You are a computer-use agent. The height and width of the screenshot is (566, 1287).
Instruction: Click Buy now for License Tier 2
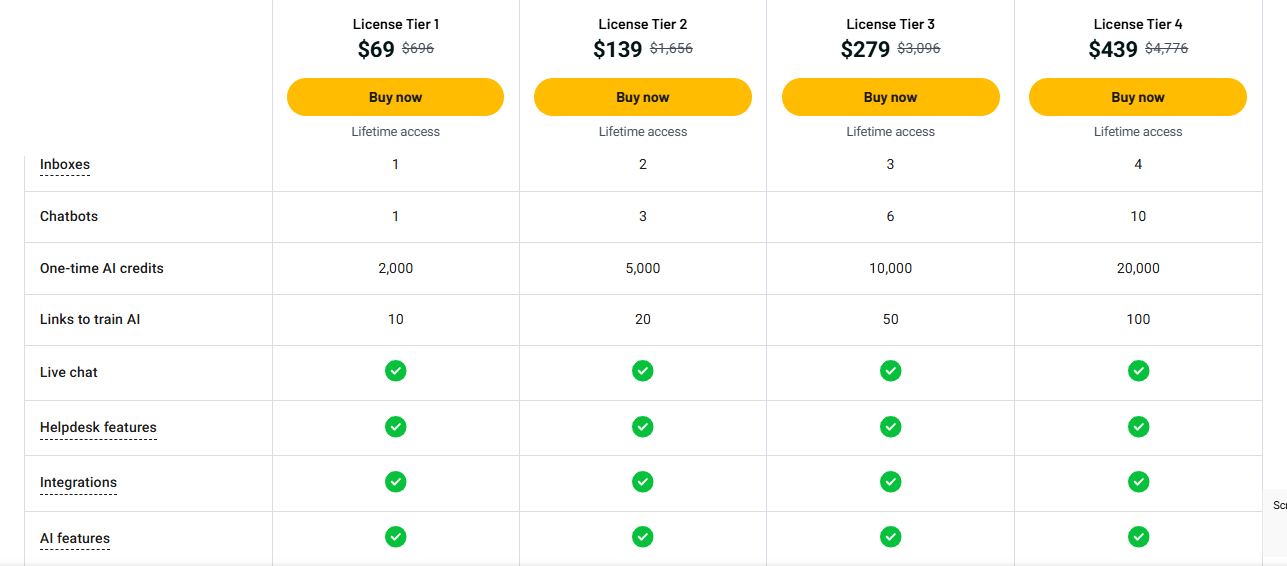642,97
